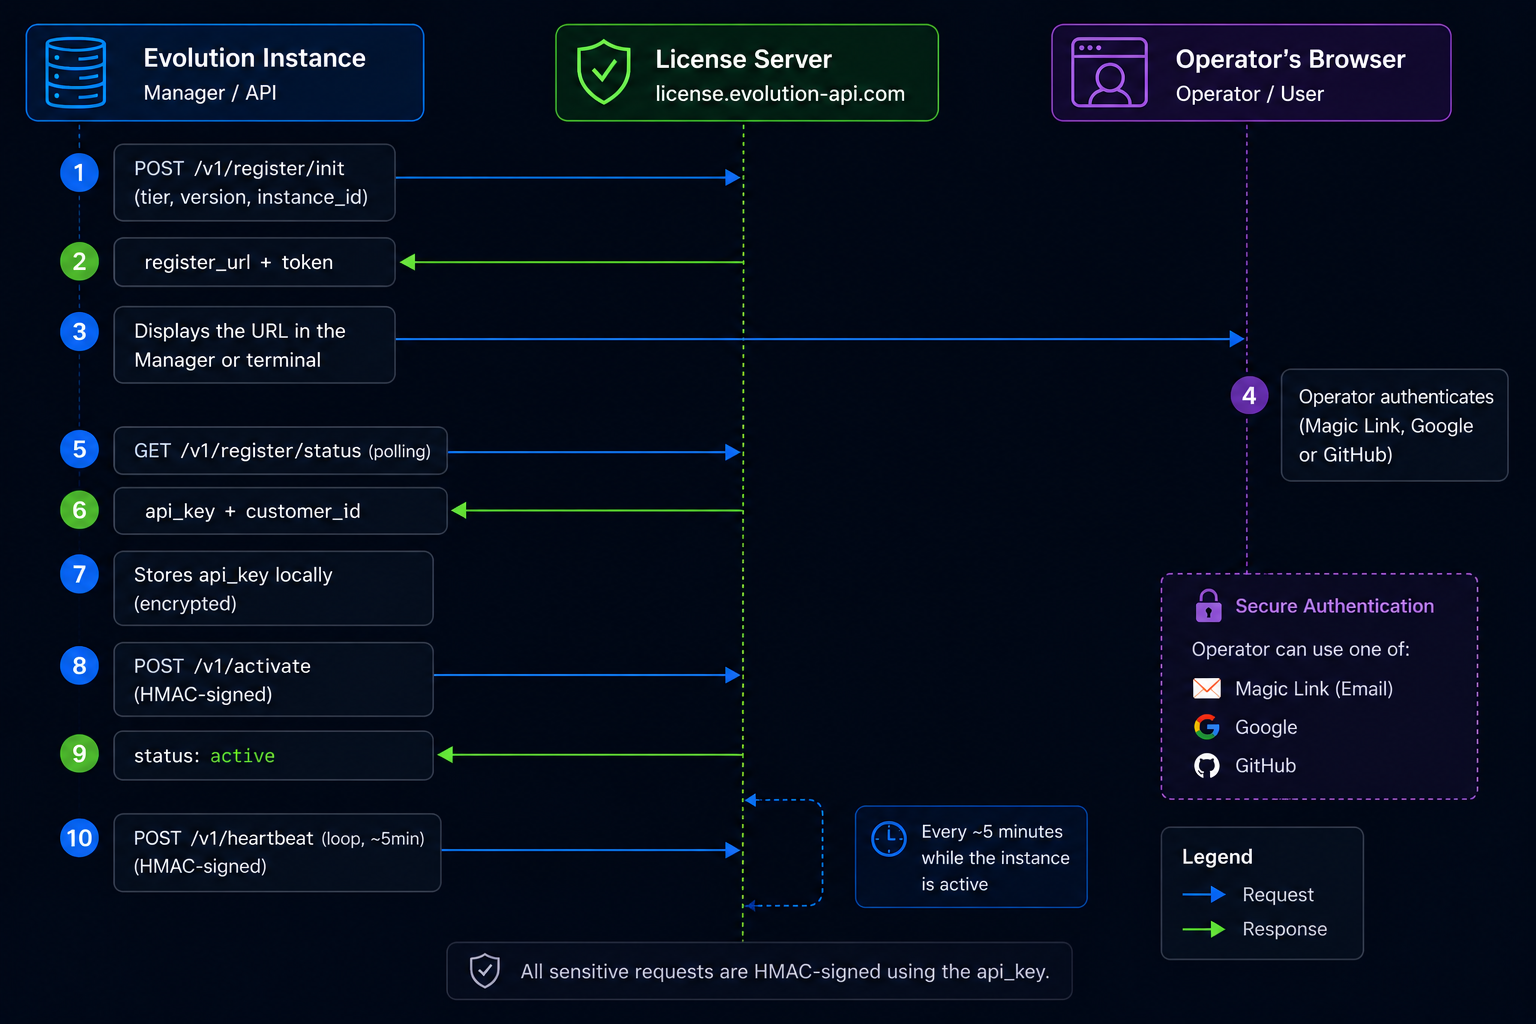Click the browser user icon for Operator's Browser
This screenshot has width=1536, height=1024.
pyautogui.click(x=1109, y=72)
